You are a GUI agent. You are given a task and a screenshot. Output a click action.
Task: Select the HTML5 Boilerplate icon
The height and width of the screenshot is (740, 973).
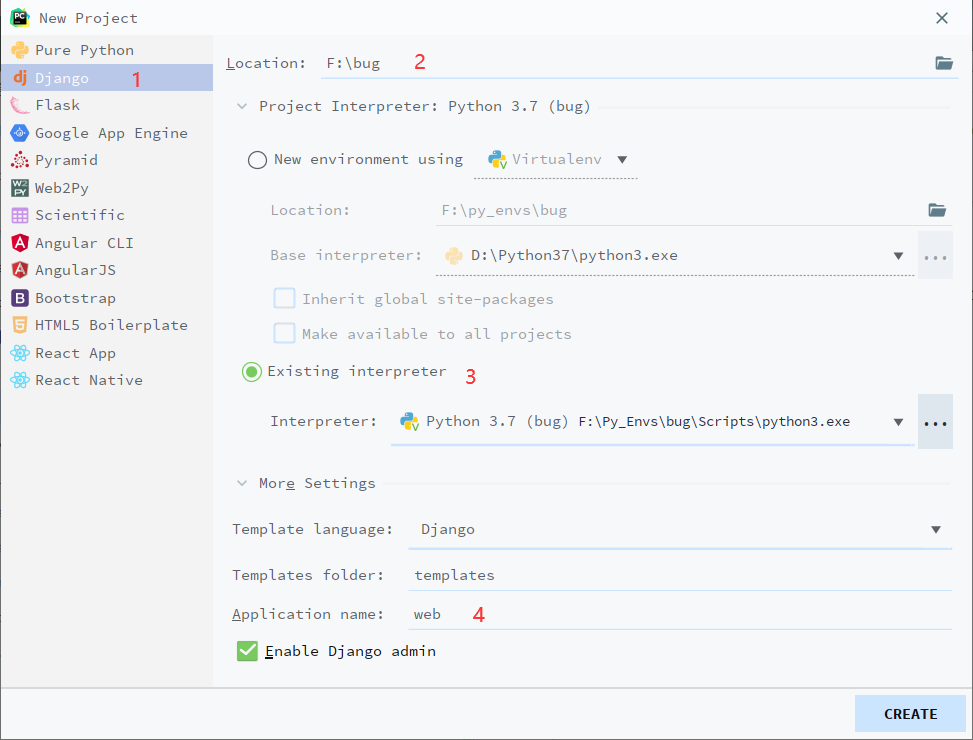[19, 325]
